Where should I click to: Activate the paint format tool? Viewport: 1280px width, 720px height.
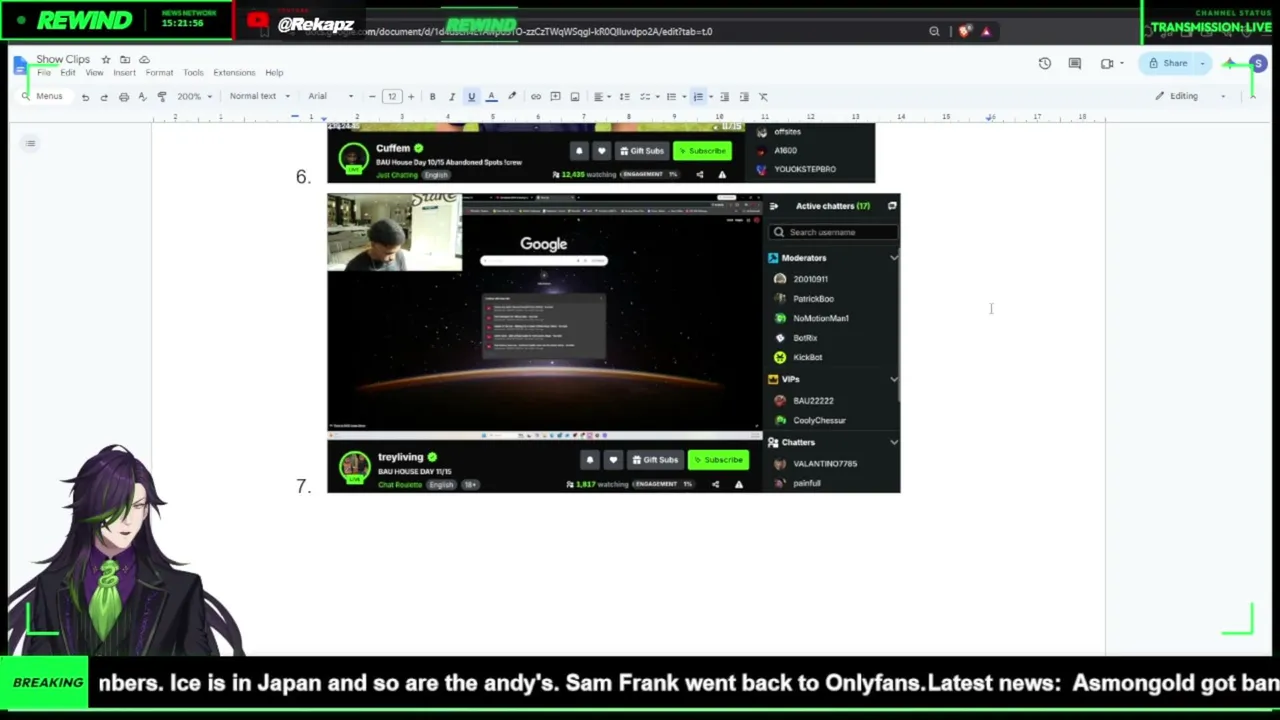162,97
